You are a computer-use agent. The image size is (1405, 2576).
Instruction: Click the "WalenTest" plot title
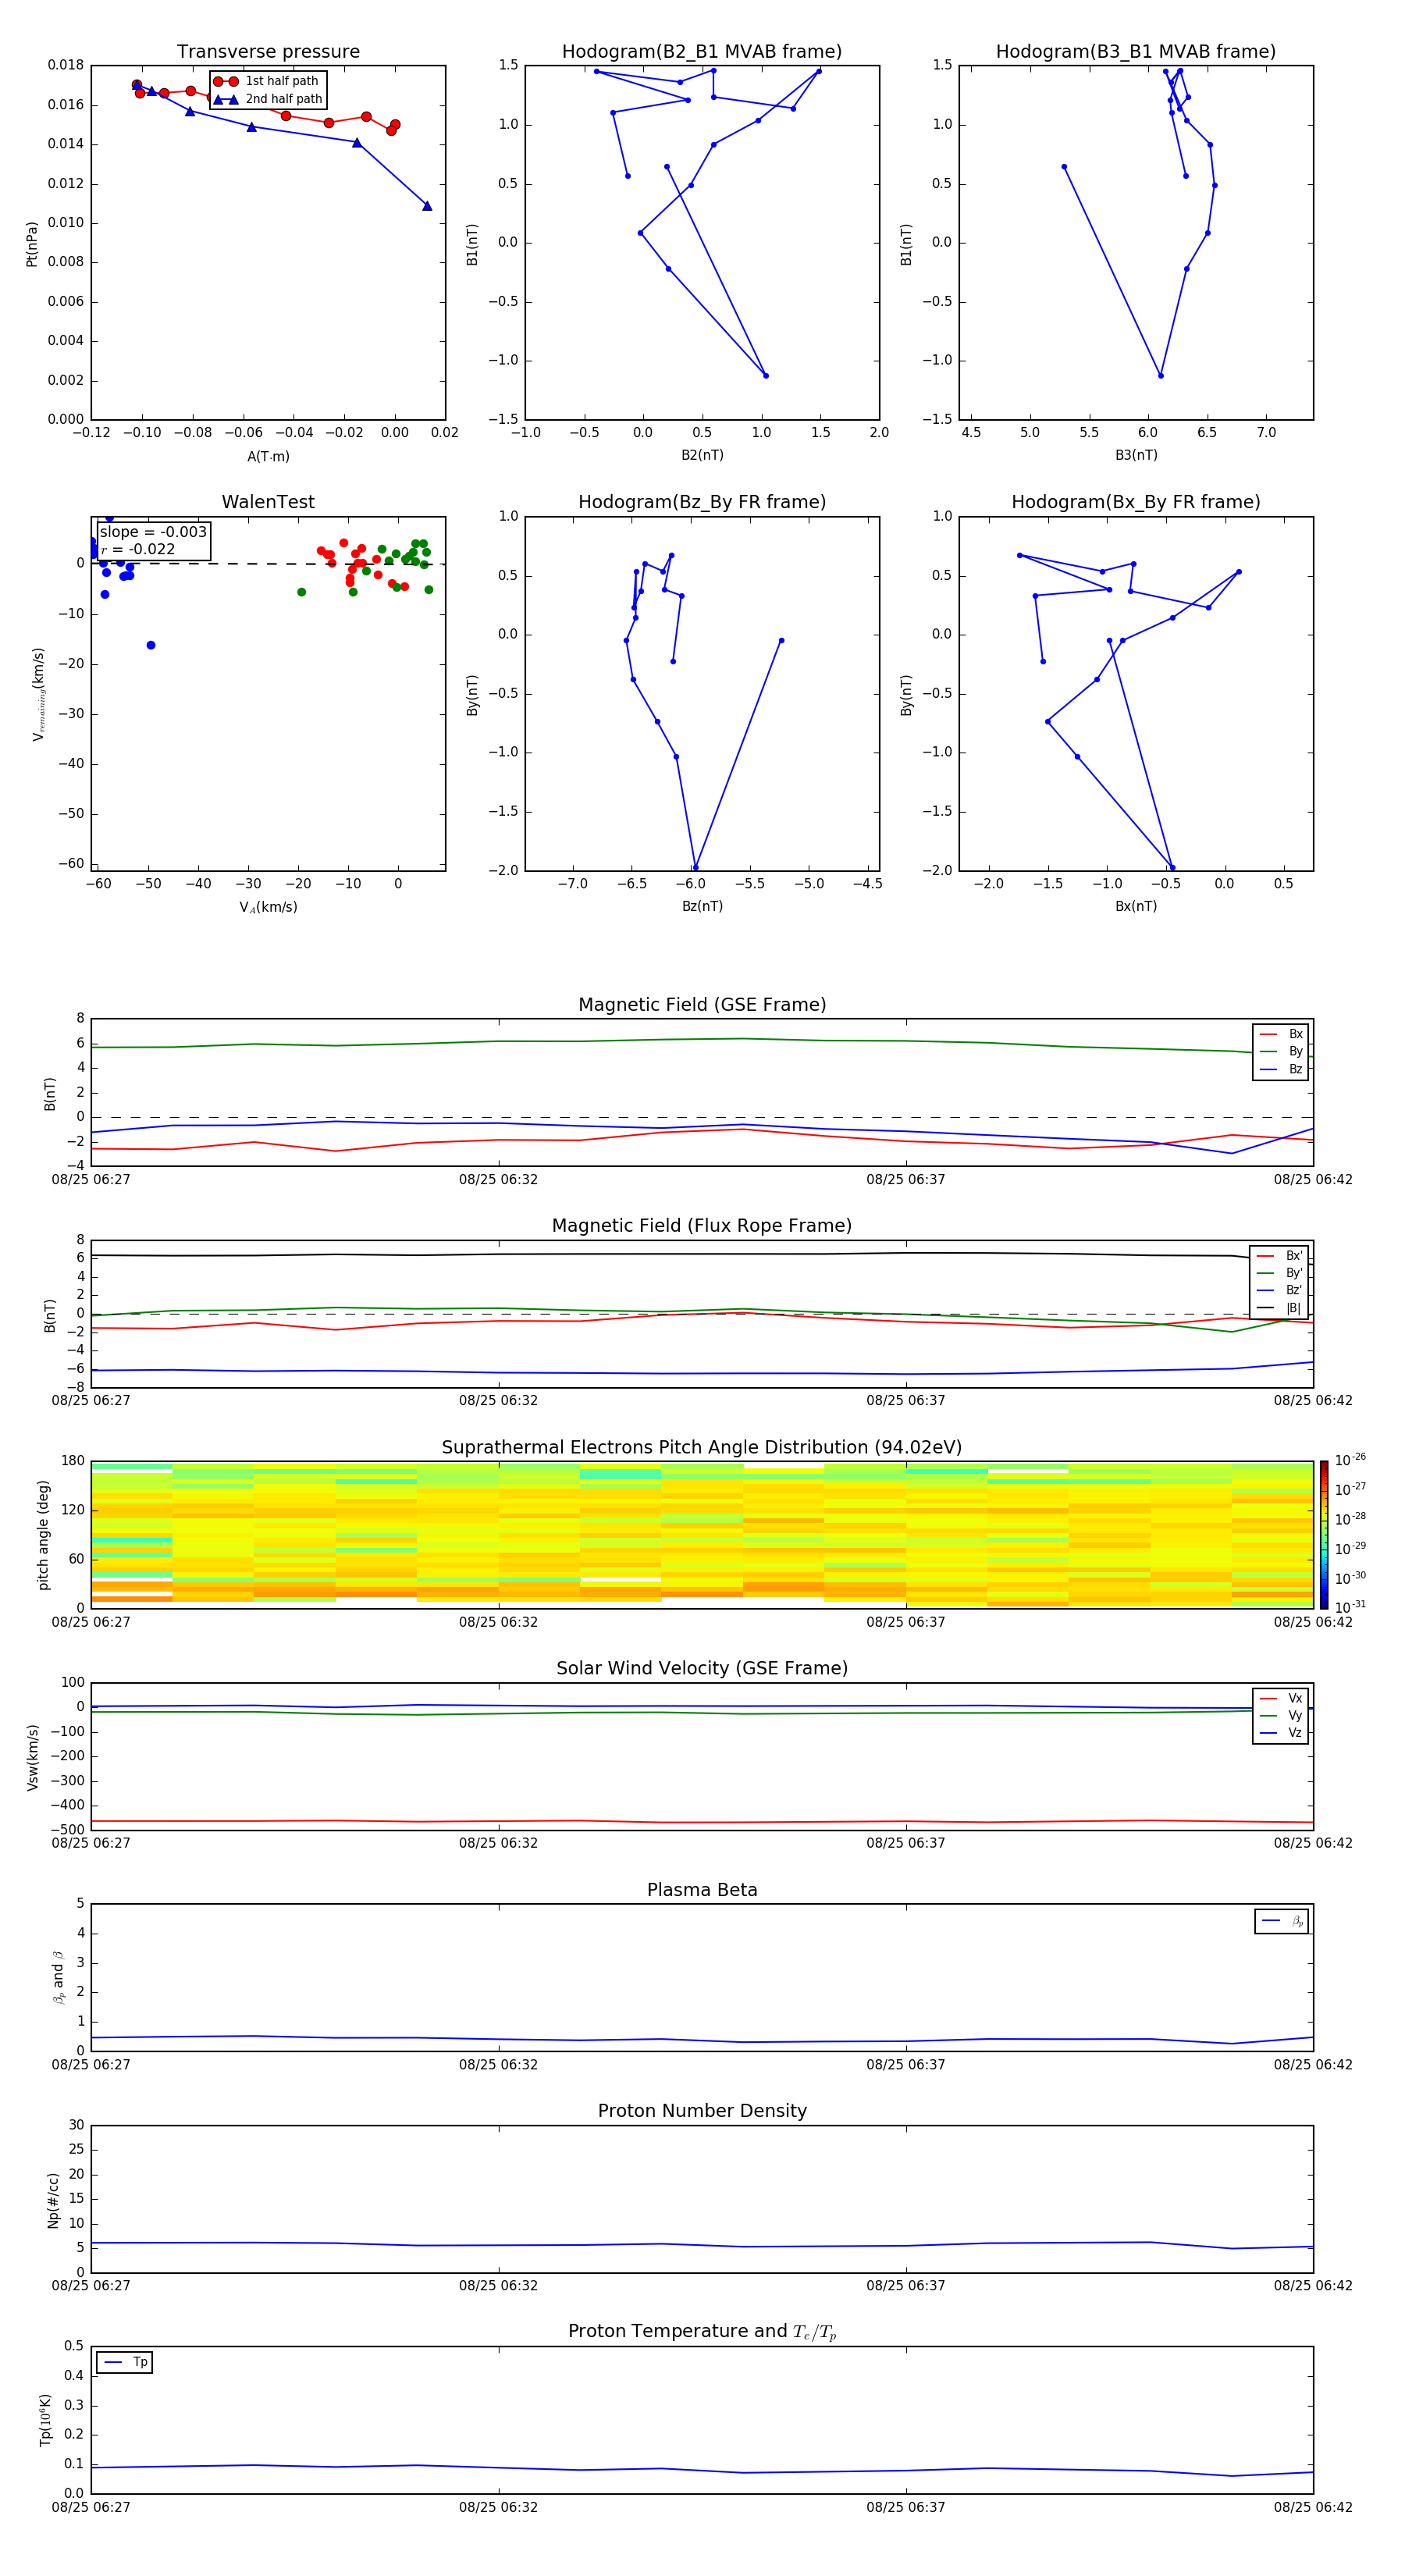(x=268, y=502)
